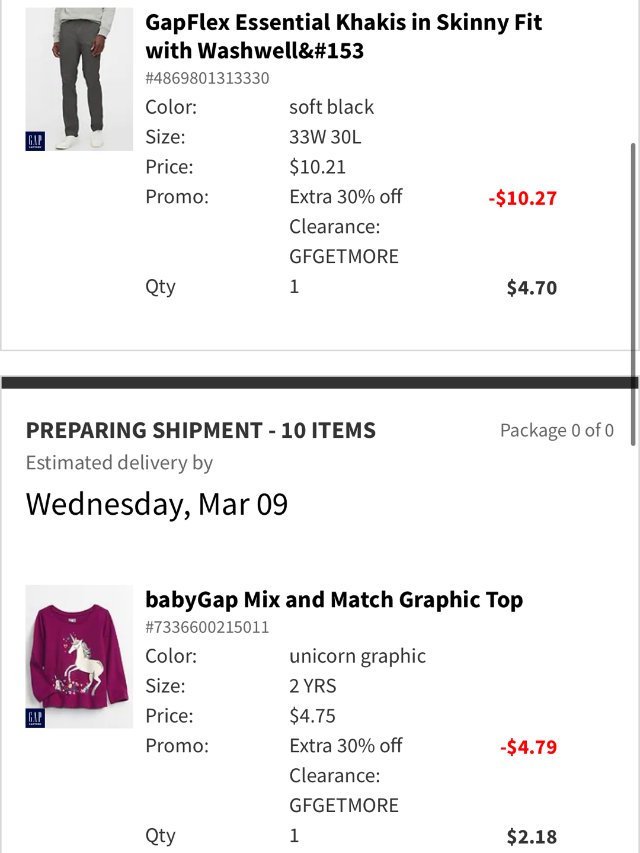Select item number #7336600215011
The height and width of the screenshot is (853, 640).
tap(207, 627)
